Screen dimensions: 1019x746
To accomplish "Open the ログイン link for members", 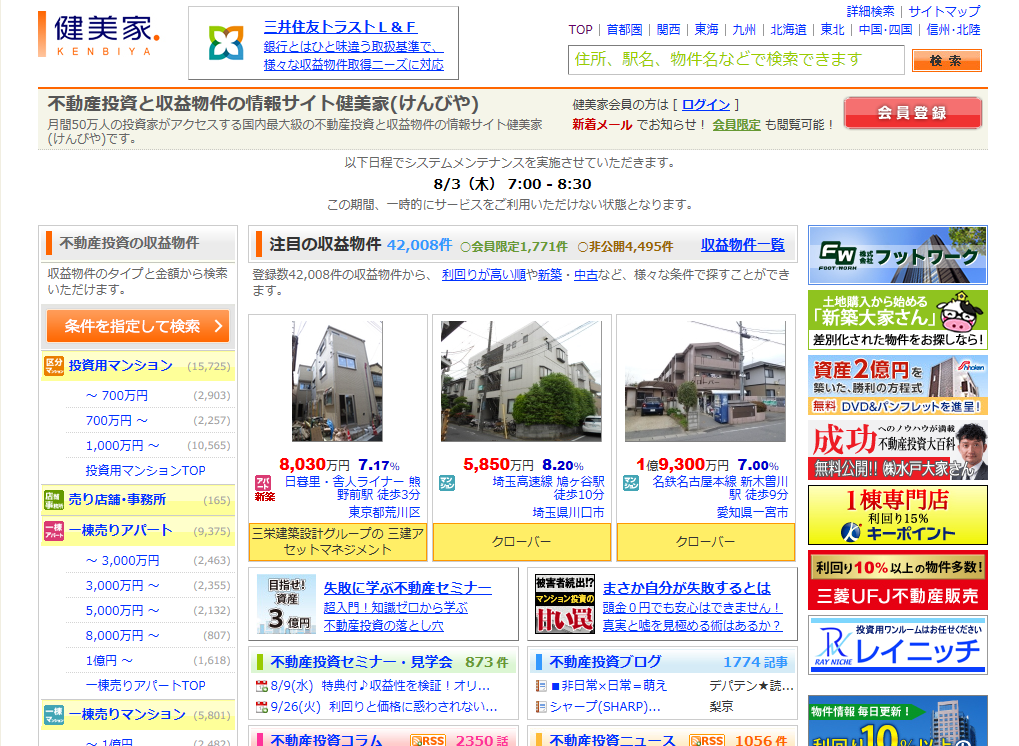I will pyautogui.click(x=706, y=104).
